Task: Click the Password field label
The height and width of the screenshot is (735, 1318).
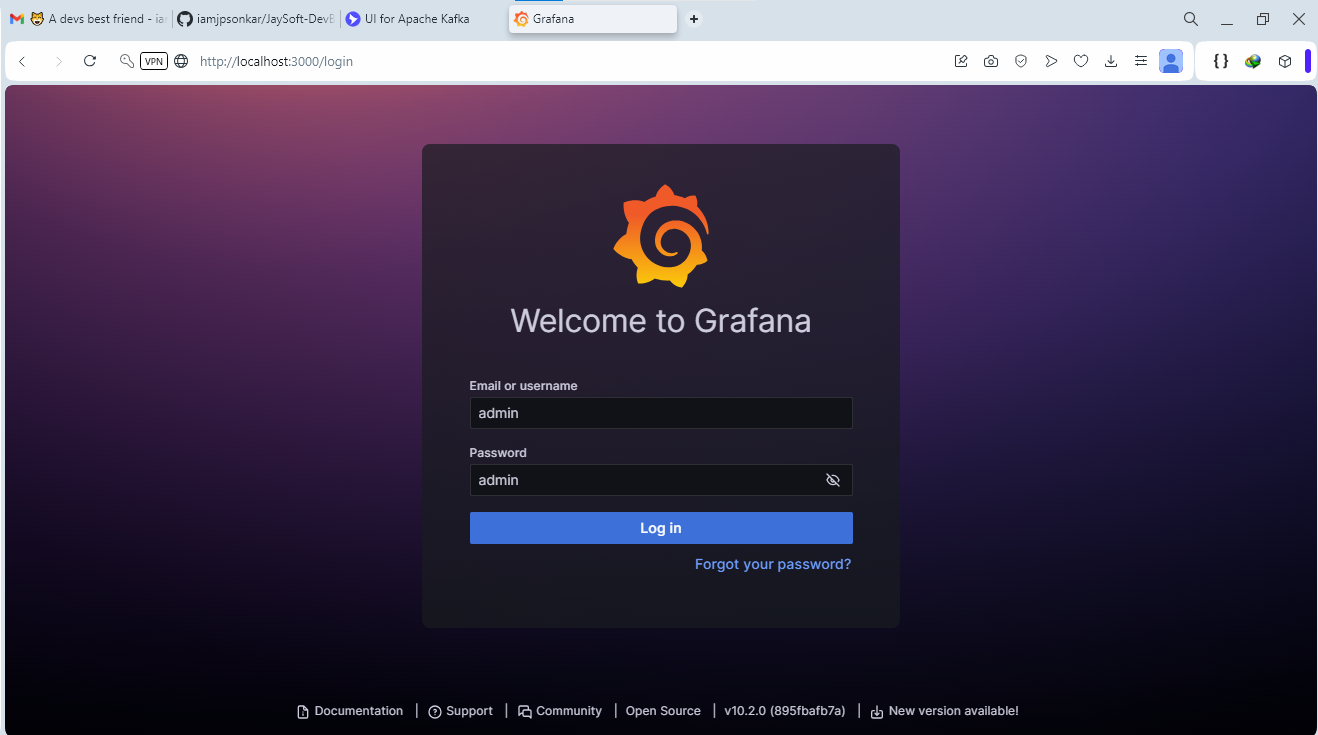Action: [498, 453]
